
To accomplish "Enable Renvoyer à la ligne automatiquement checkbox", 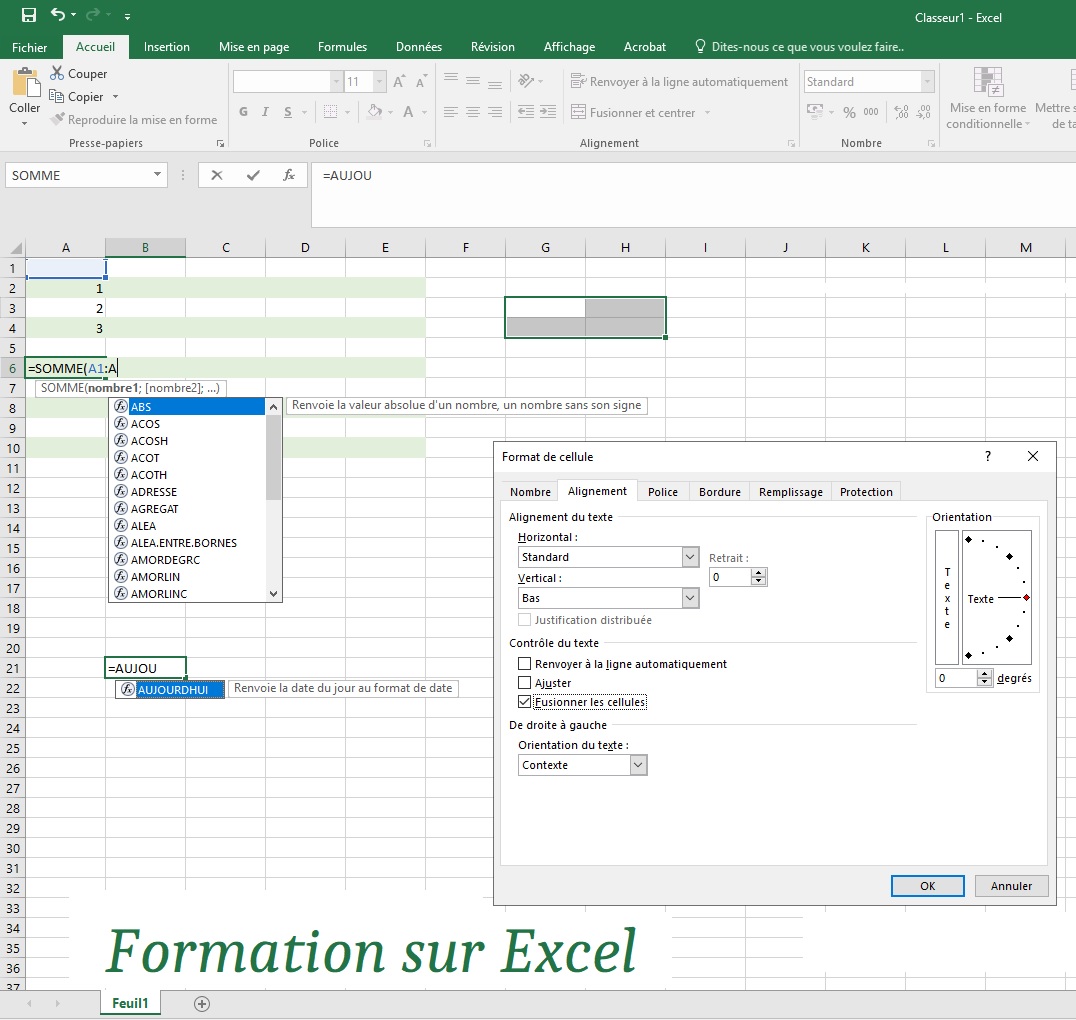I will tap(525, 664).
